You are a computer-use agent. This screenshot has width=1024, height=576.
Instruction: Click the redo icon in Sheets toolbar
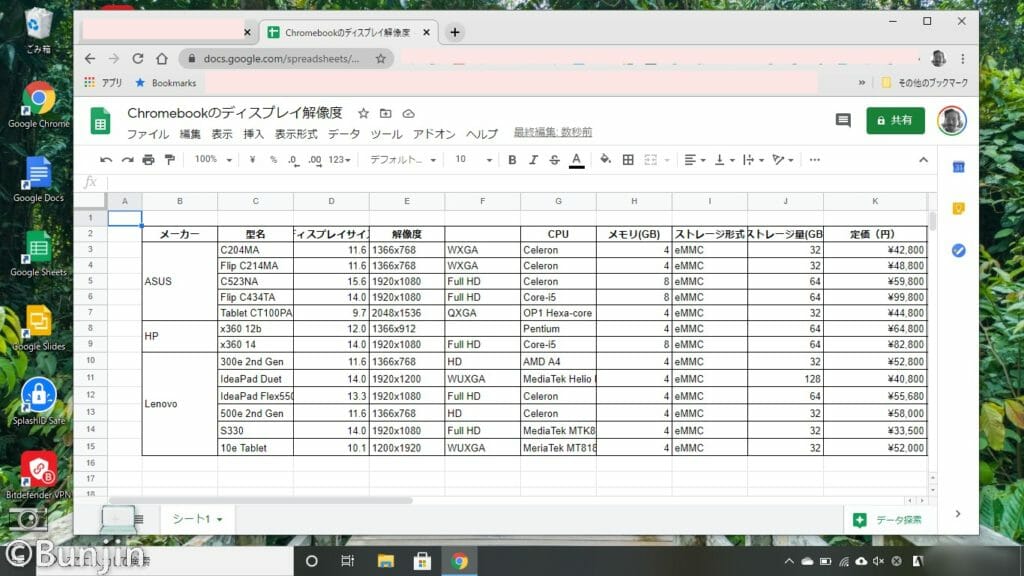point(127,160)
